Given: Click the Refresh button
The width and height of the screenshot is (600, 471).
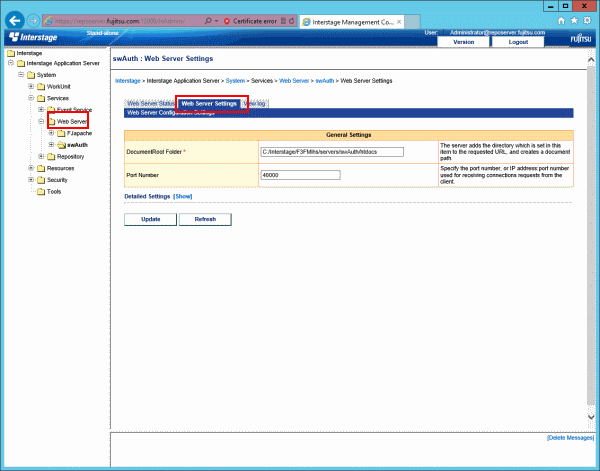Looking at the screenshot, I should (205, 219).
